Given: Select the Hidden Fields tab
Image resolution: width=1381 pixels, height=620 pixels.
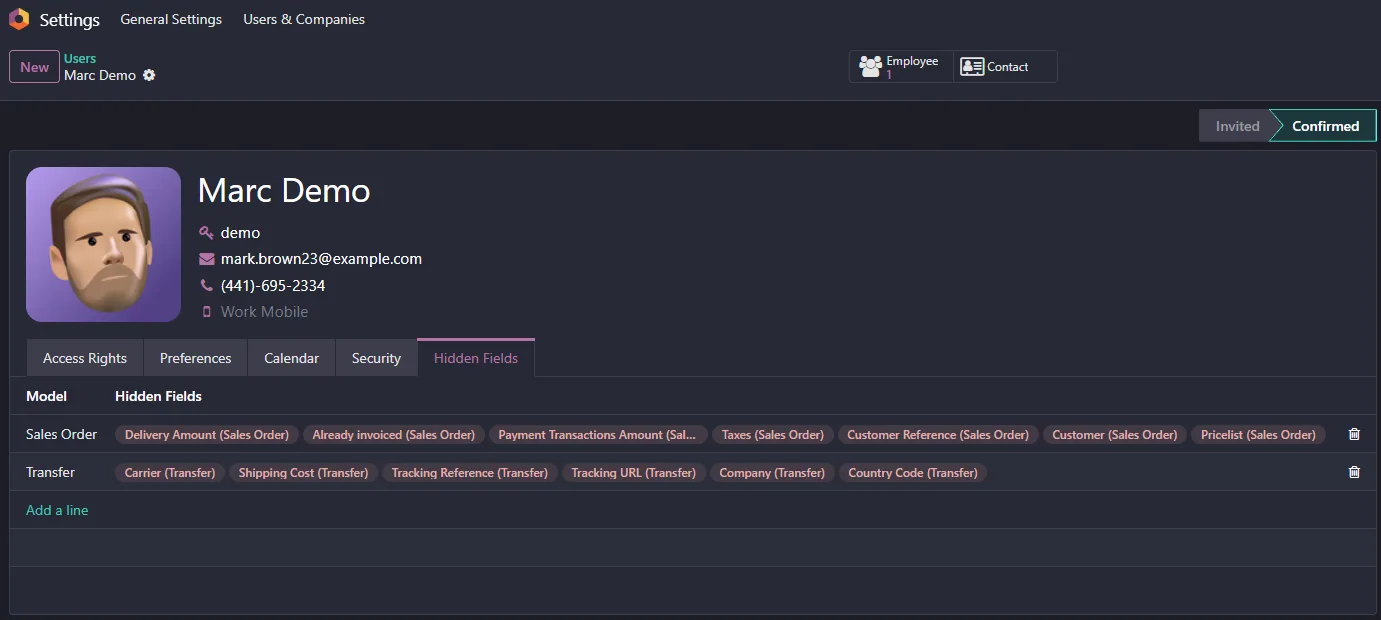Looking at the screenshot, I should coord(476,358).
